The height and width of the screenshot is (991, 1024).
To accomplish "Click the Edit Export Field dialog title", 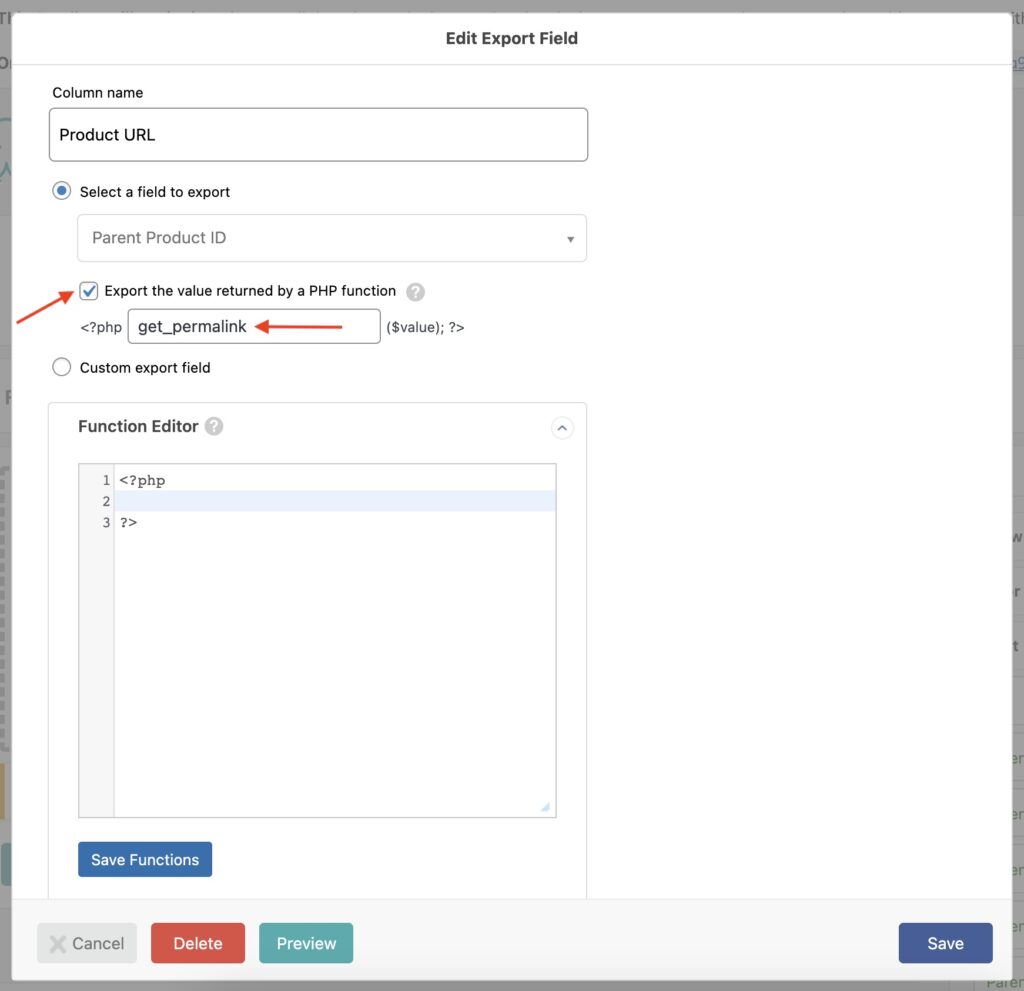I will click(511, 38).
